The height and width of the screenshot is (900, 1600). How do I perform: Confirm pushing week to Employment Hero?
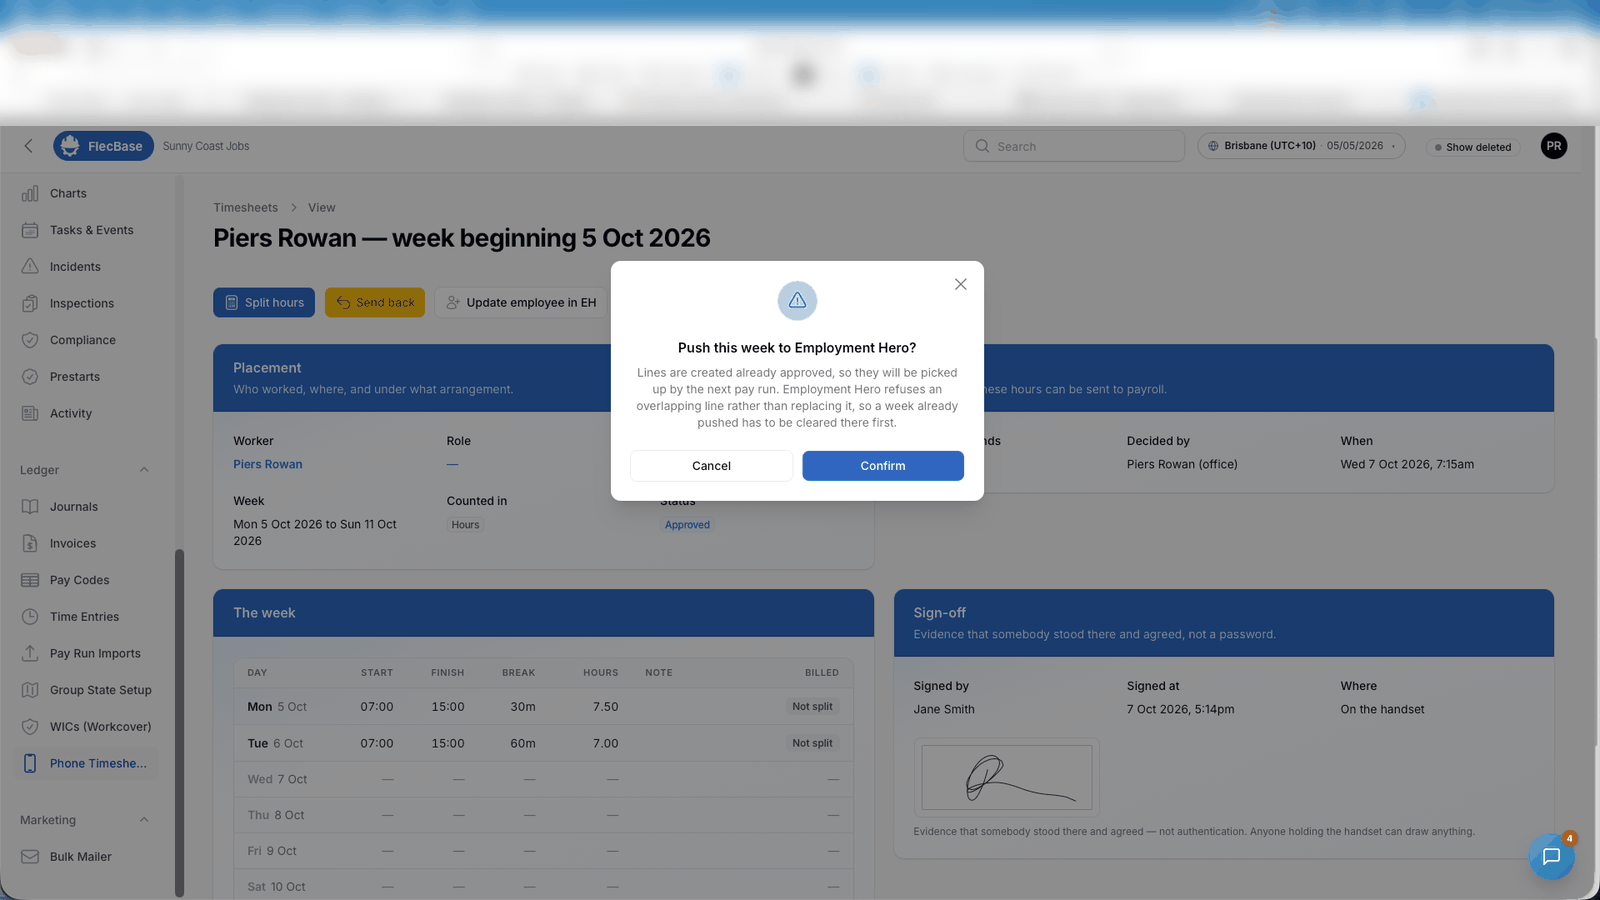click(x=883, y=466)
